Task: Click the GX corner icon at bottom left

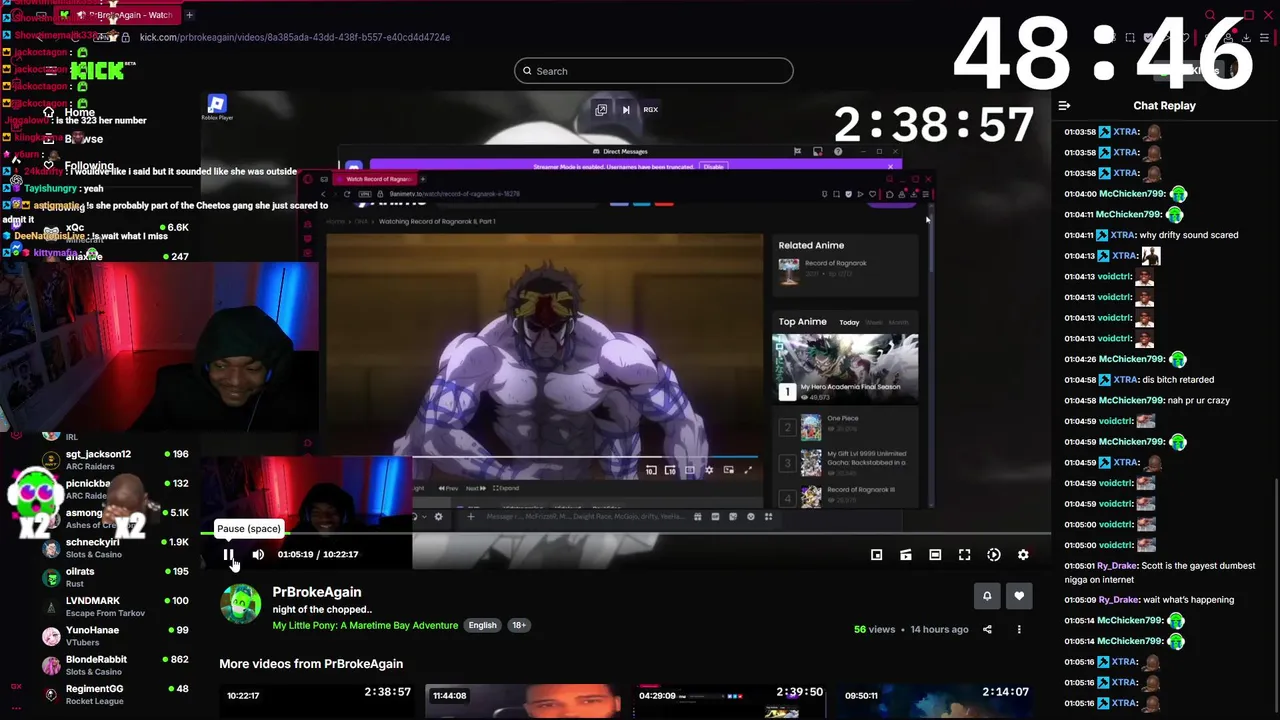Action: click(x=16, y=687)
